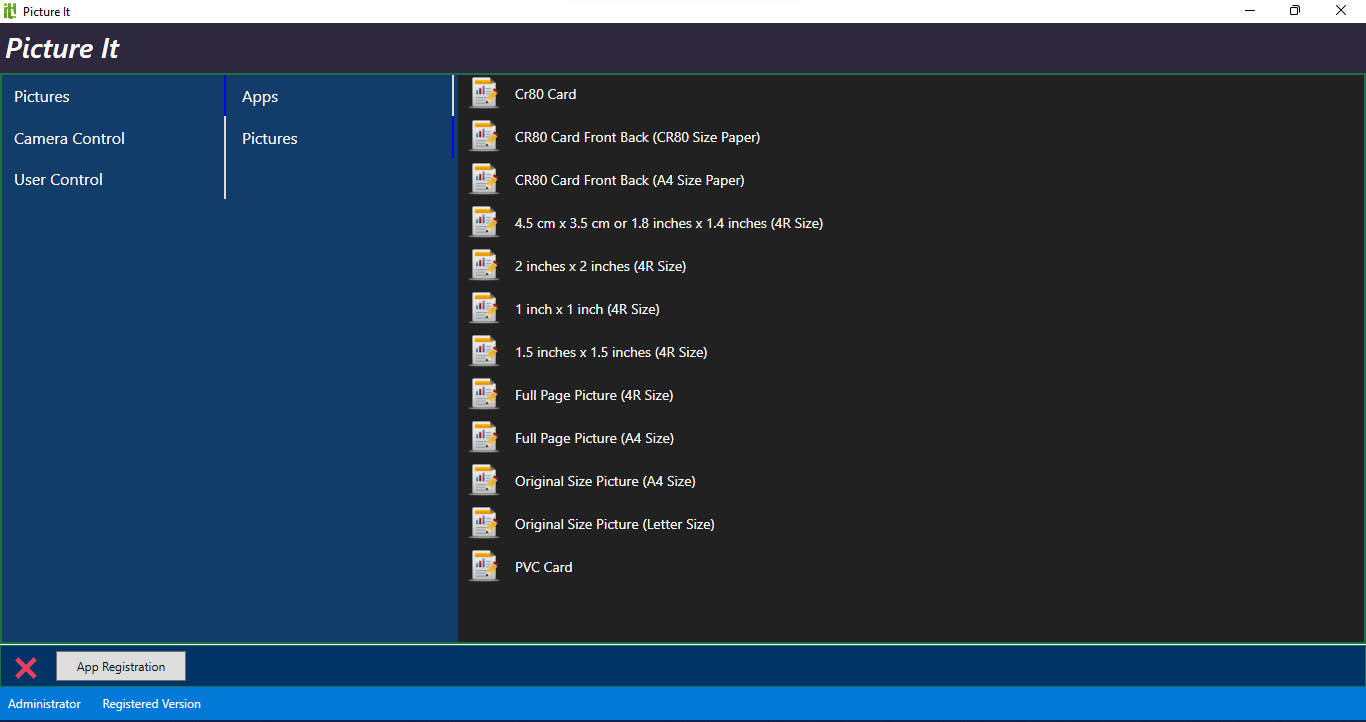Open Camera Control in the left menu
This screenshot has height=722, width=1366.
click(69, 139)
